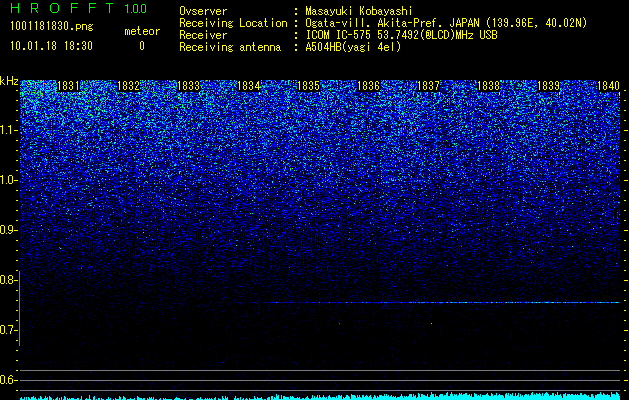The height and width of the screenshot is (400, 629).
Task: Click the 1837 time marker
Action: pos(428,86)
